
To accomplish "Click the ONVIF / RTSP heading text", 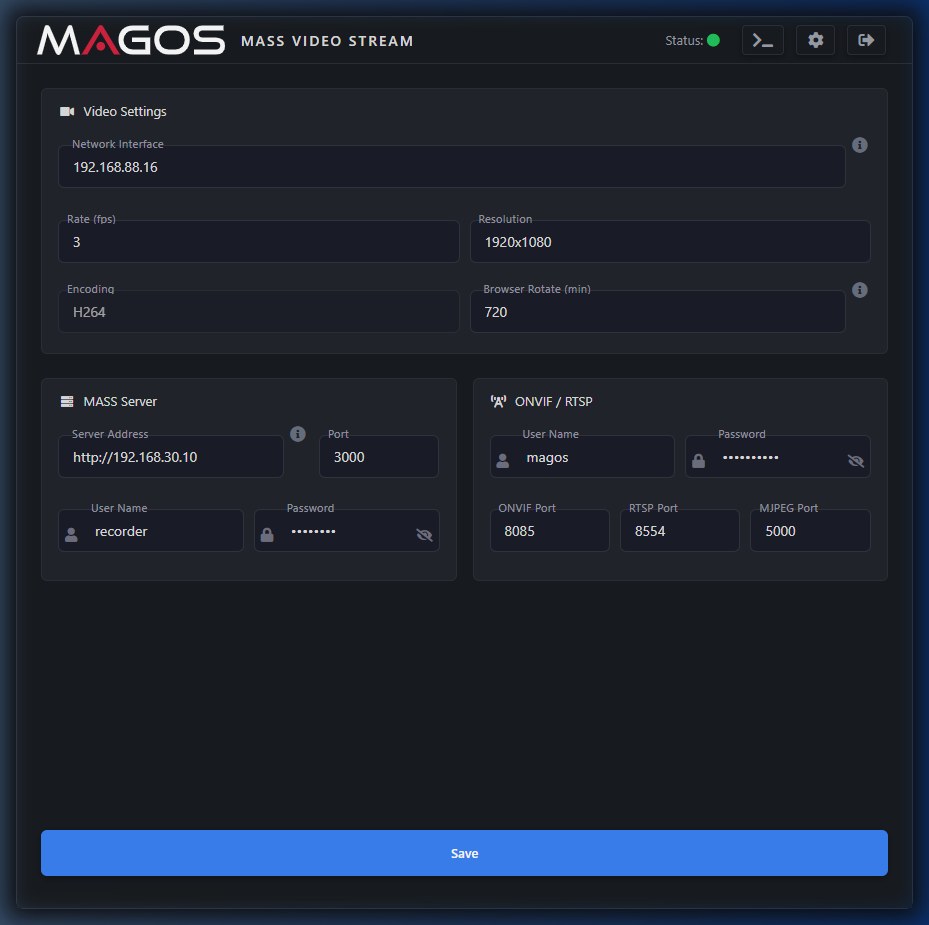I will [x=553, y=402].
